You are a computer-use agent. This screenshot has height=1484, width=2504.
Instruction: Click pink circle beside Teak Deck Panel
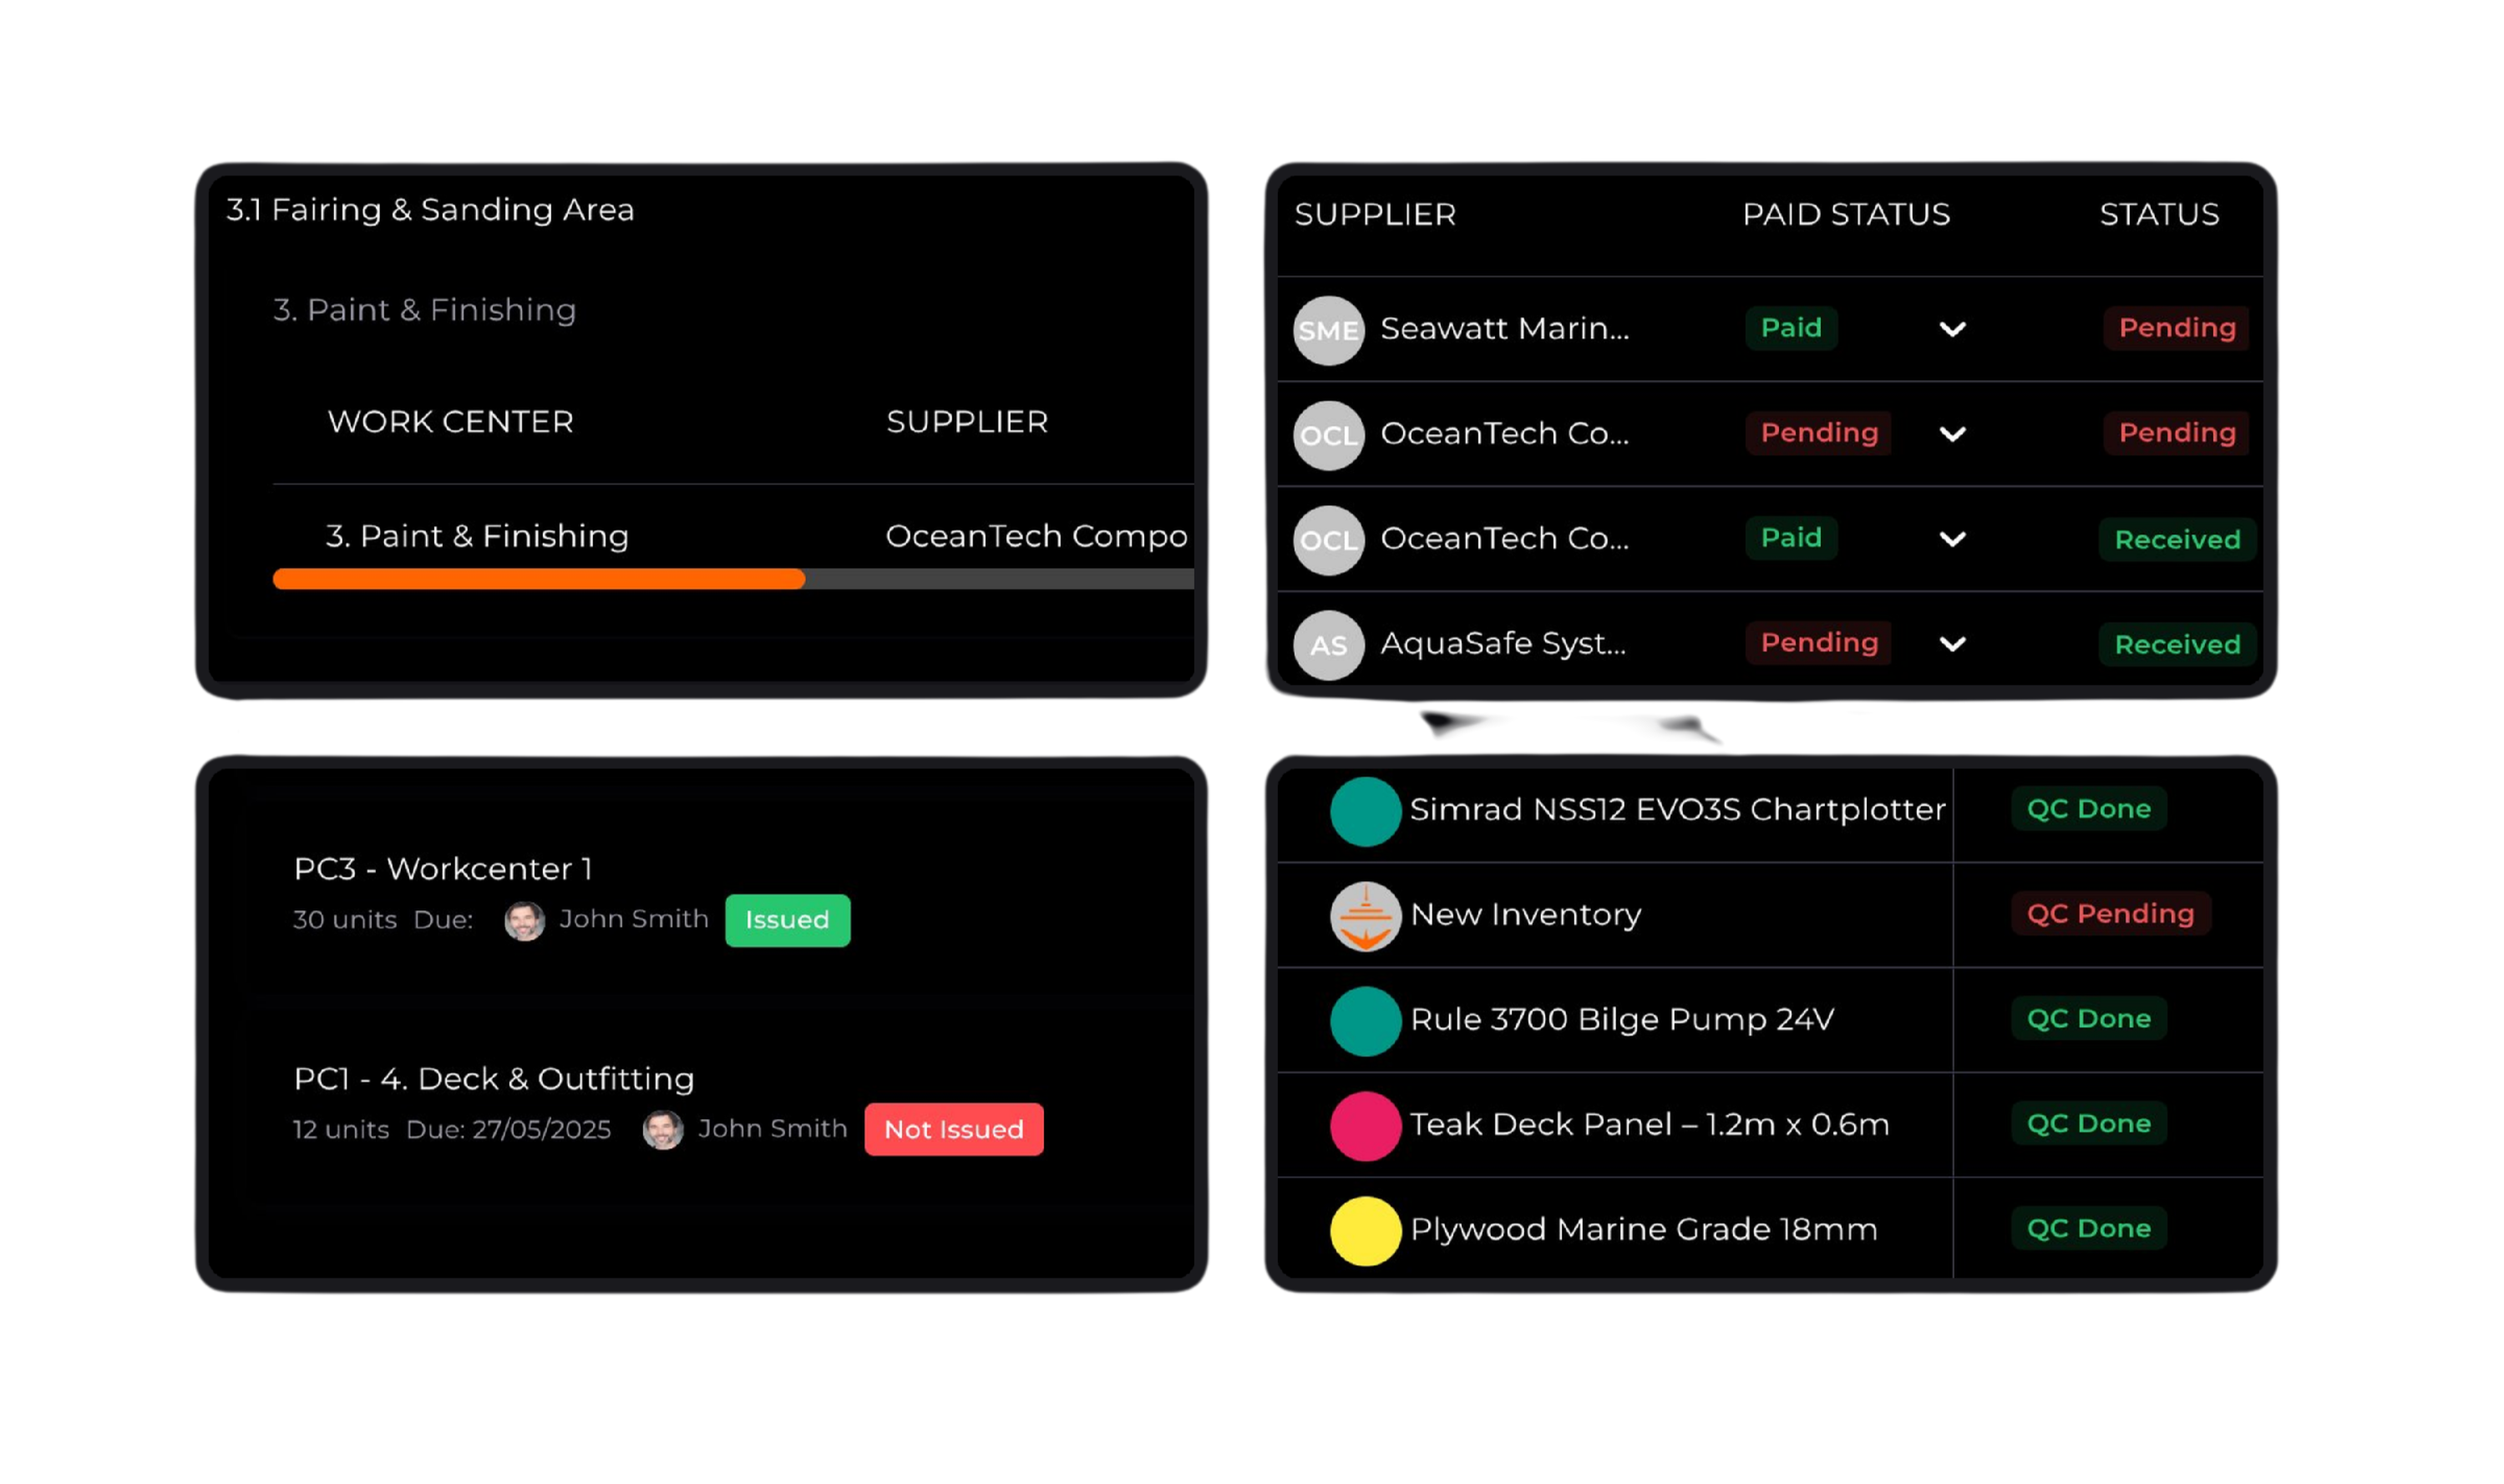[1365, 1126]
